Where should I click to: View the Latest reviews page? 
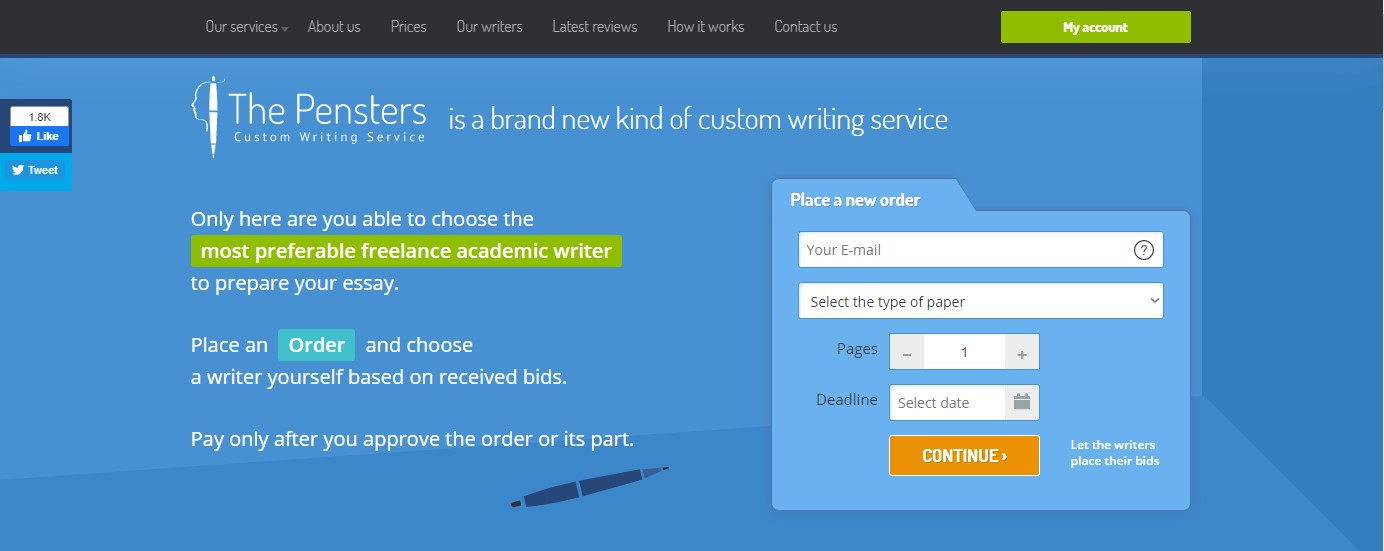(595, 27)
